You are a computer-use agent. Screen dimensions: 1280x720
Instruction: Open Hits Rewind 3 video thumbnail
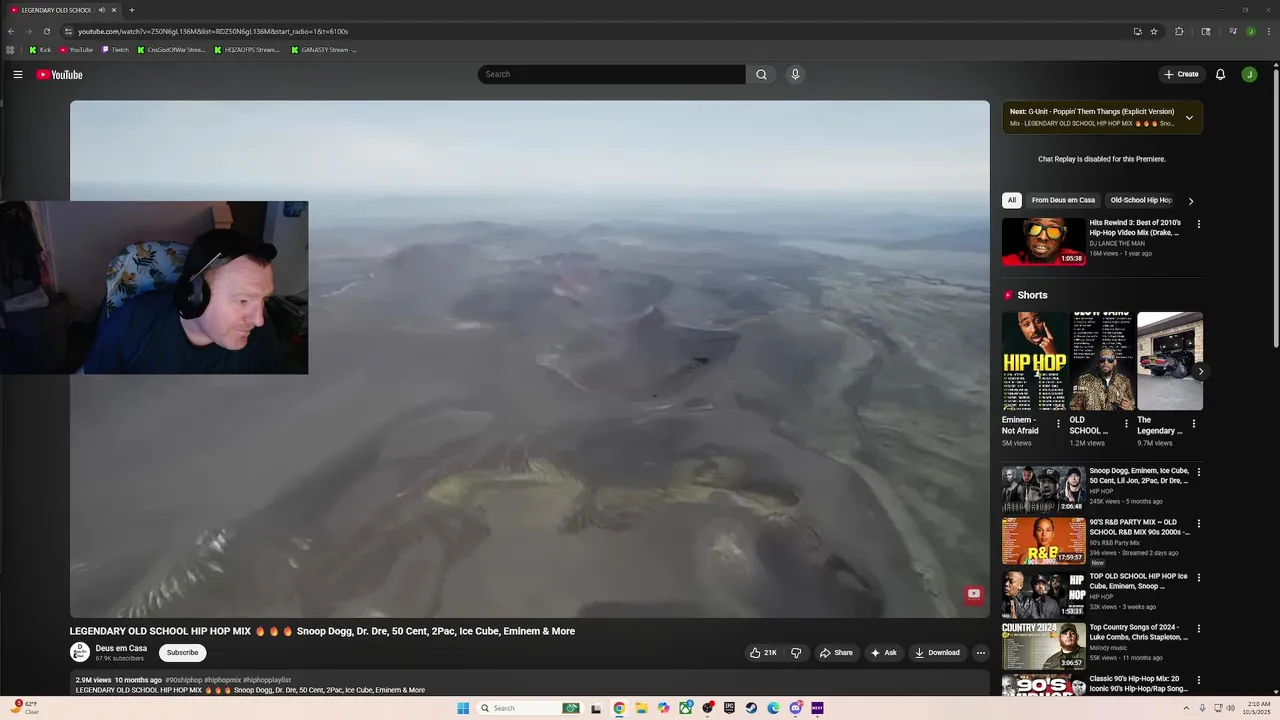(1043, 242)
